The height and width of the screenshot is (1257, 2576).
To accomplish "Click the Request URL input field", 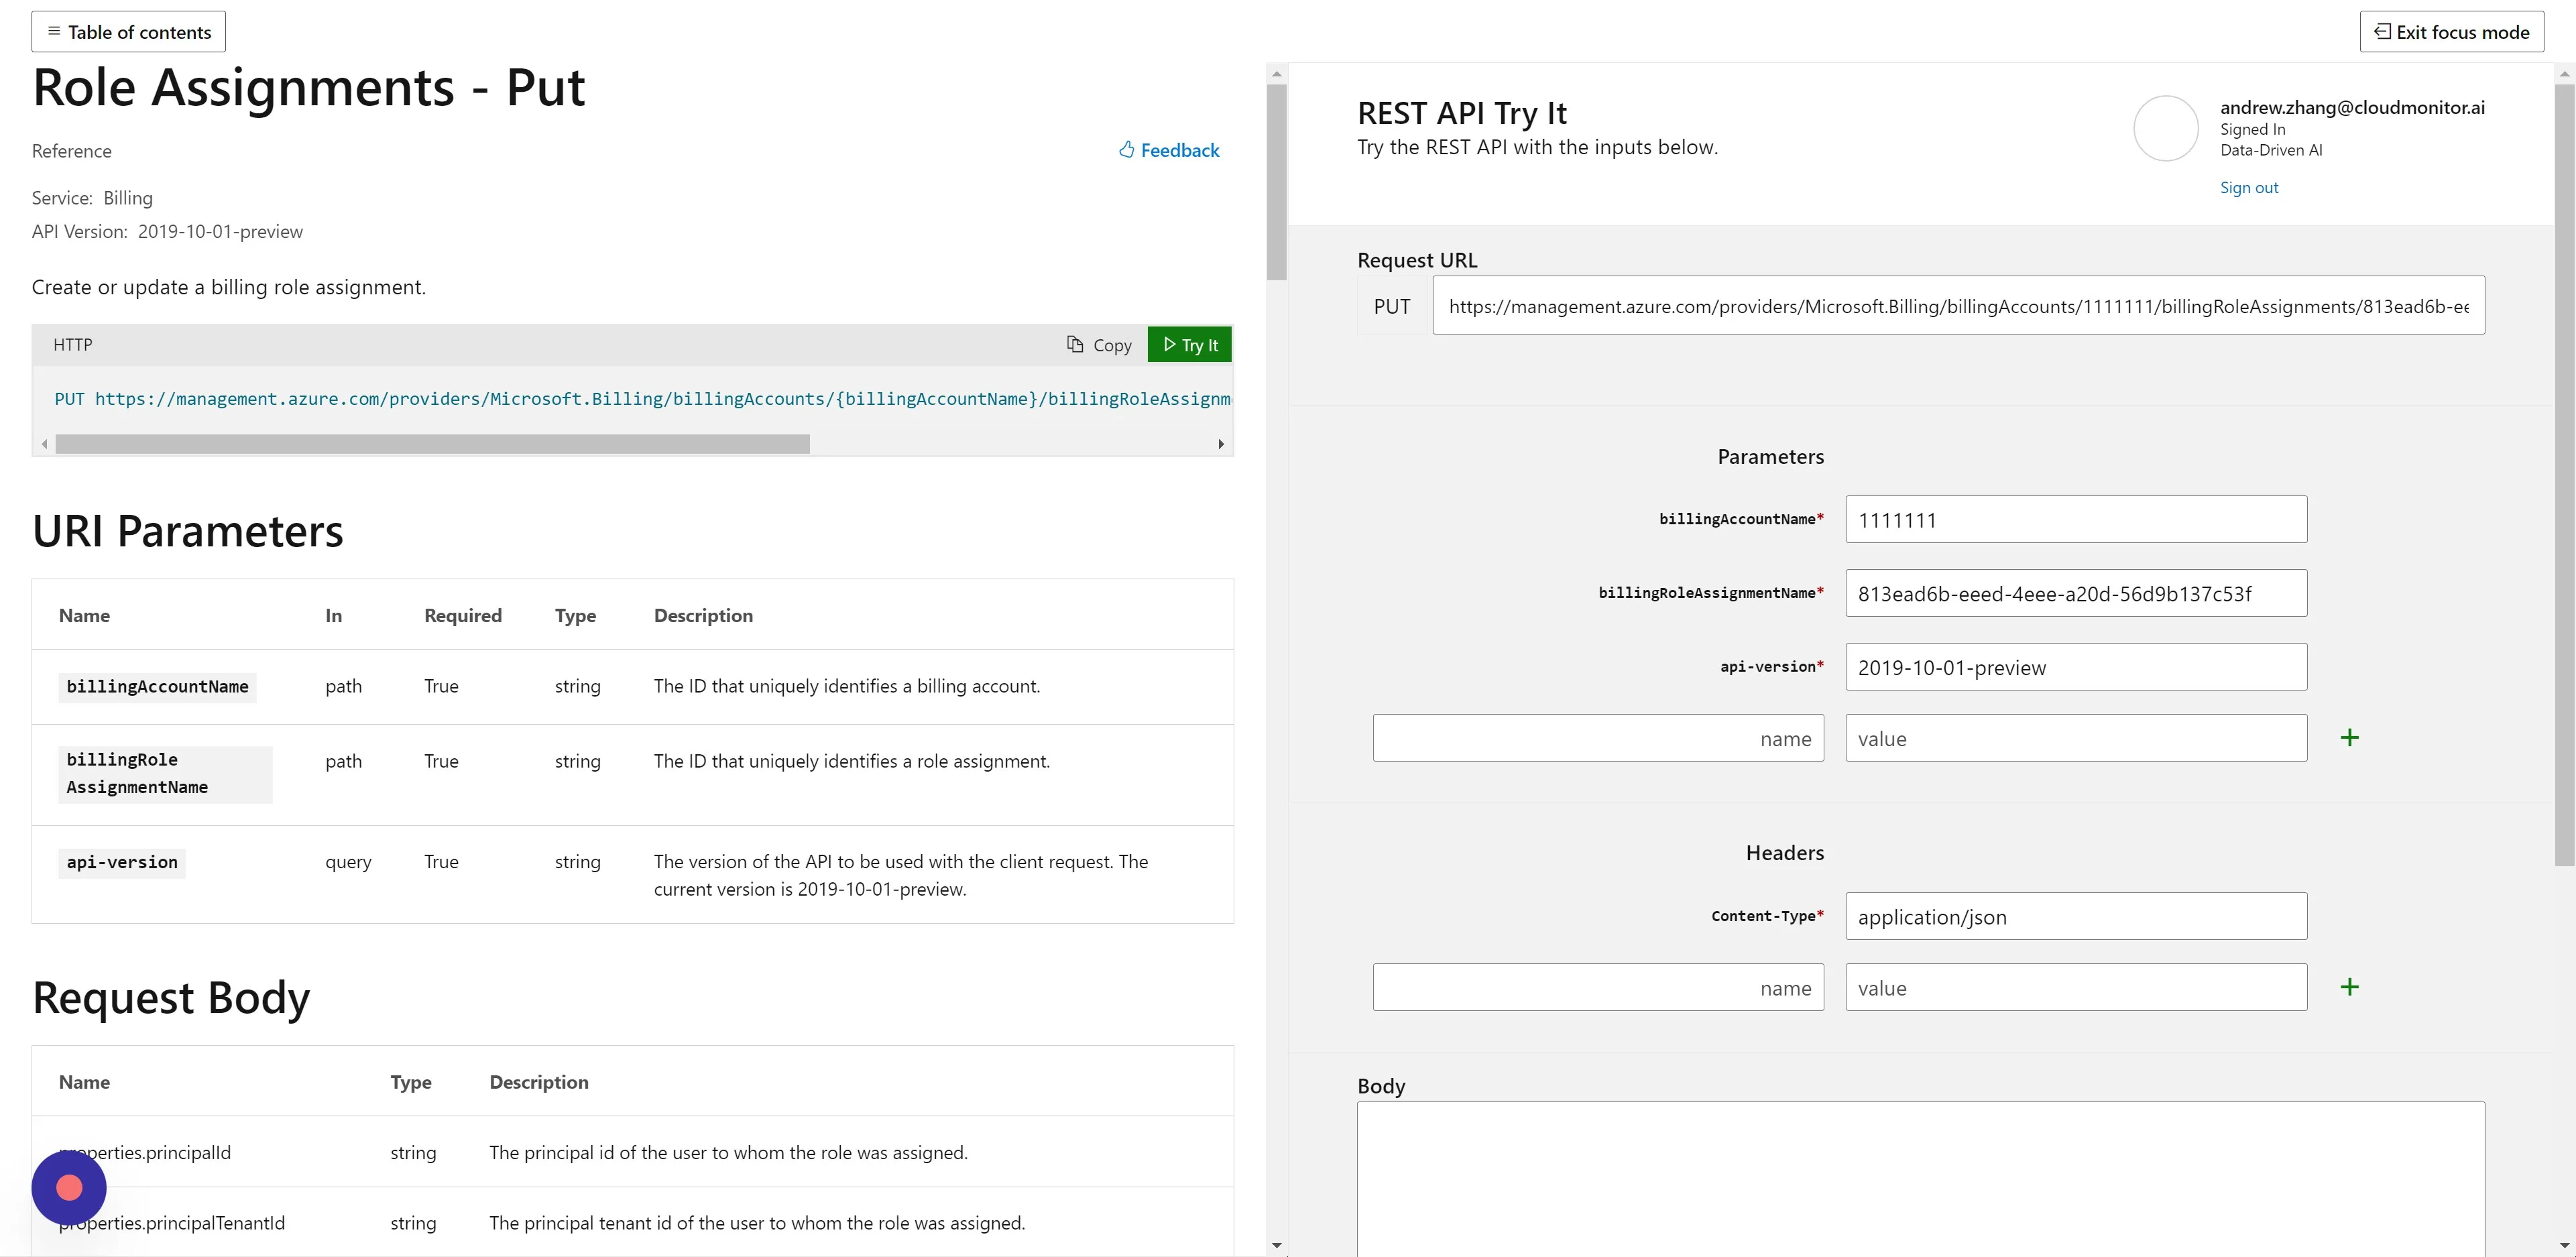I will 1958,306.
